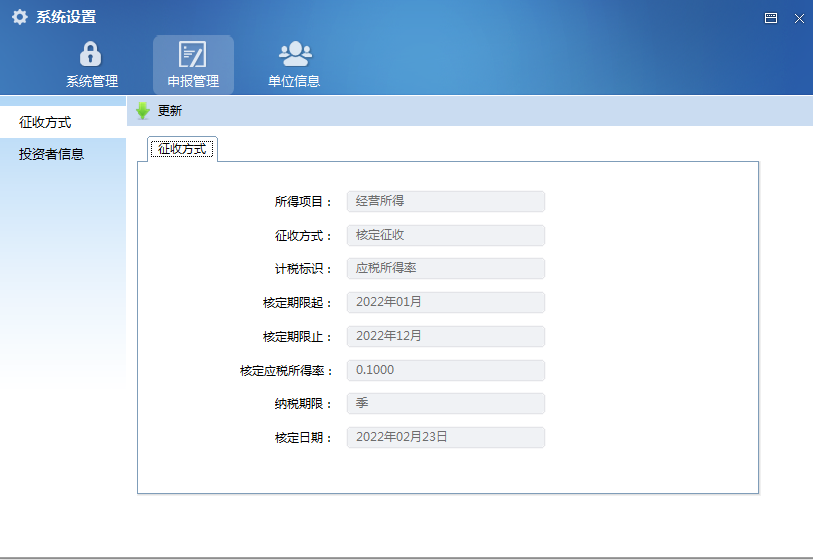This screenshot has width=813, height=560.
Task: Click the 征收方式 field showing 核定征收
Action: click(x=445, y=235)
